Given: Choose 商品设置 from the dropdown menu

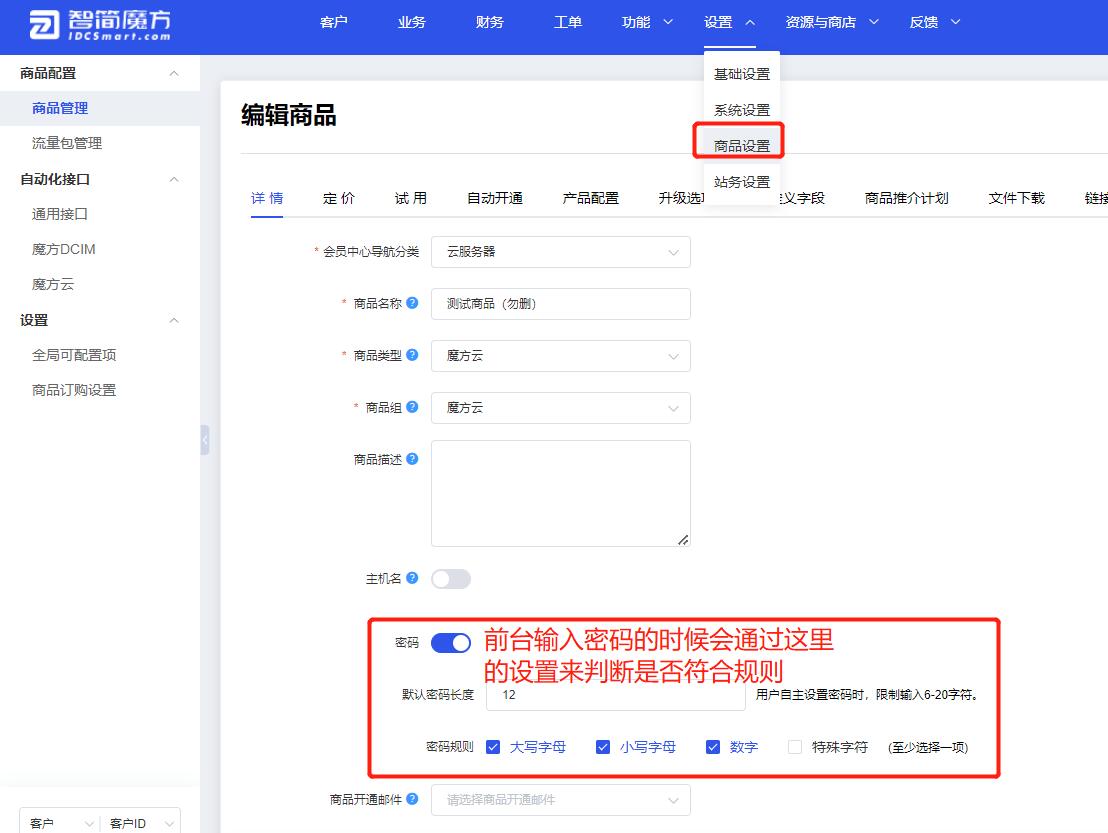Looking at the screenshot, I should coord(741,146).
